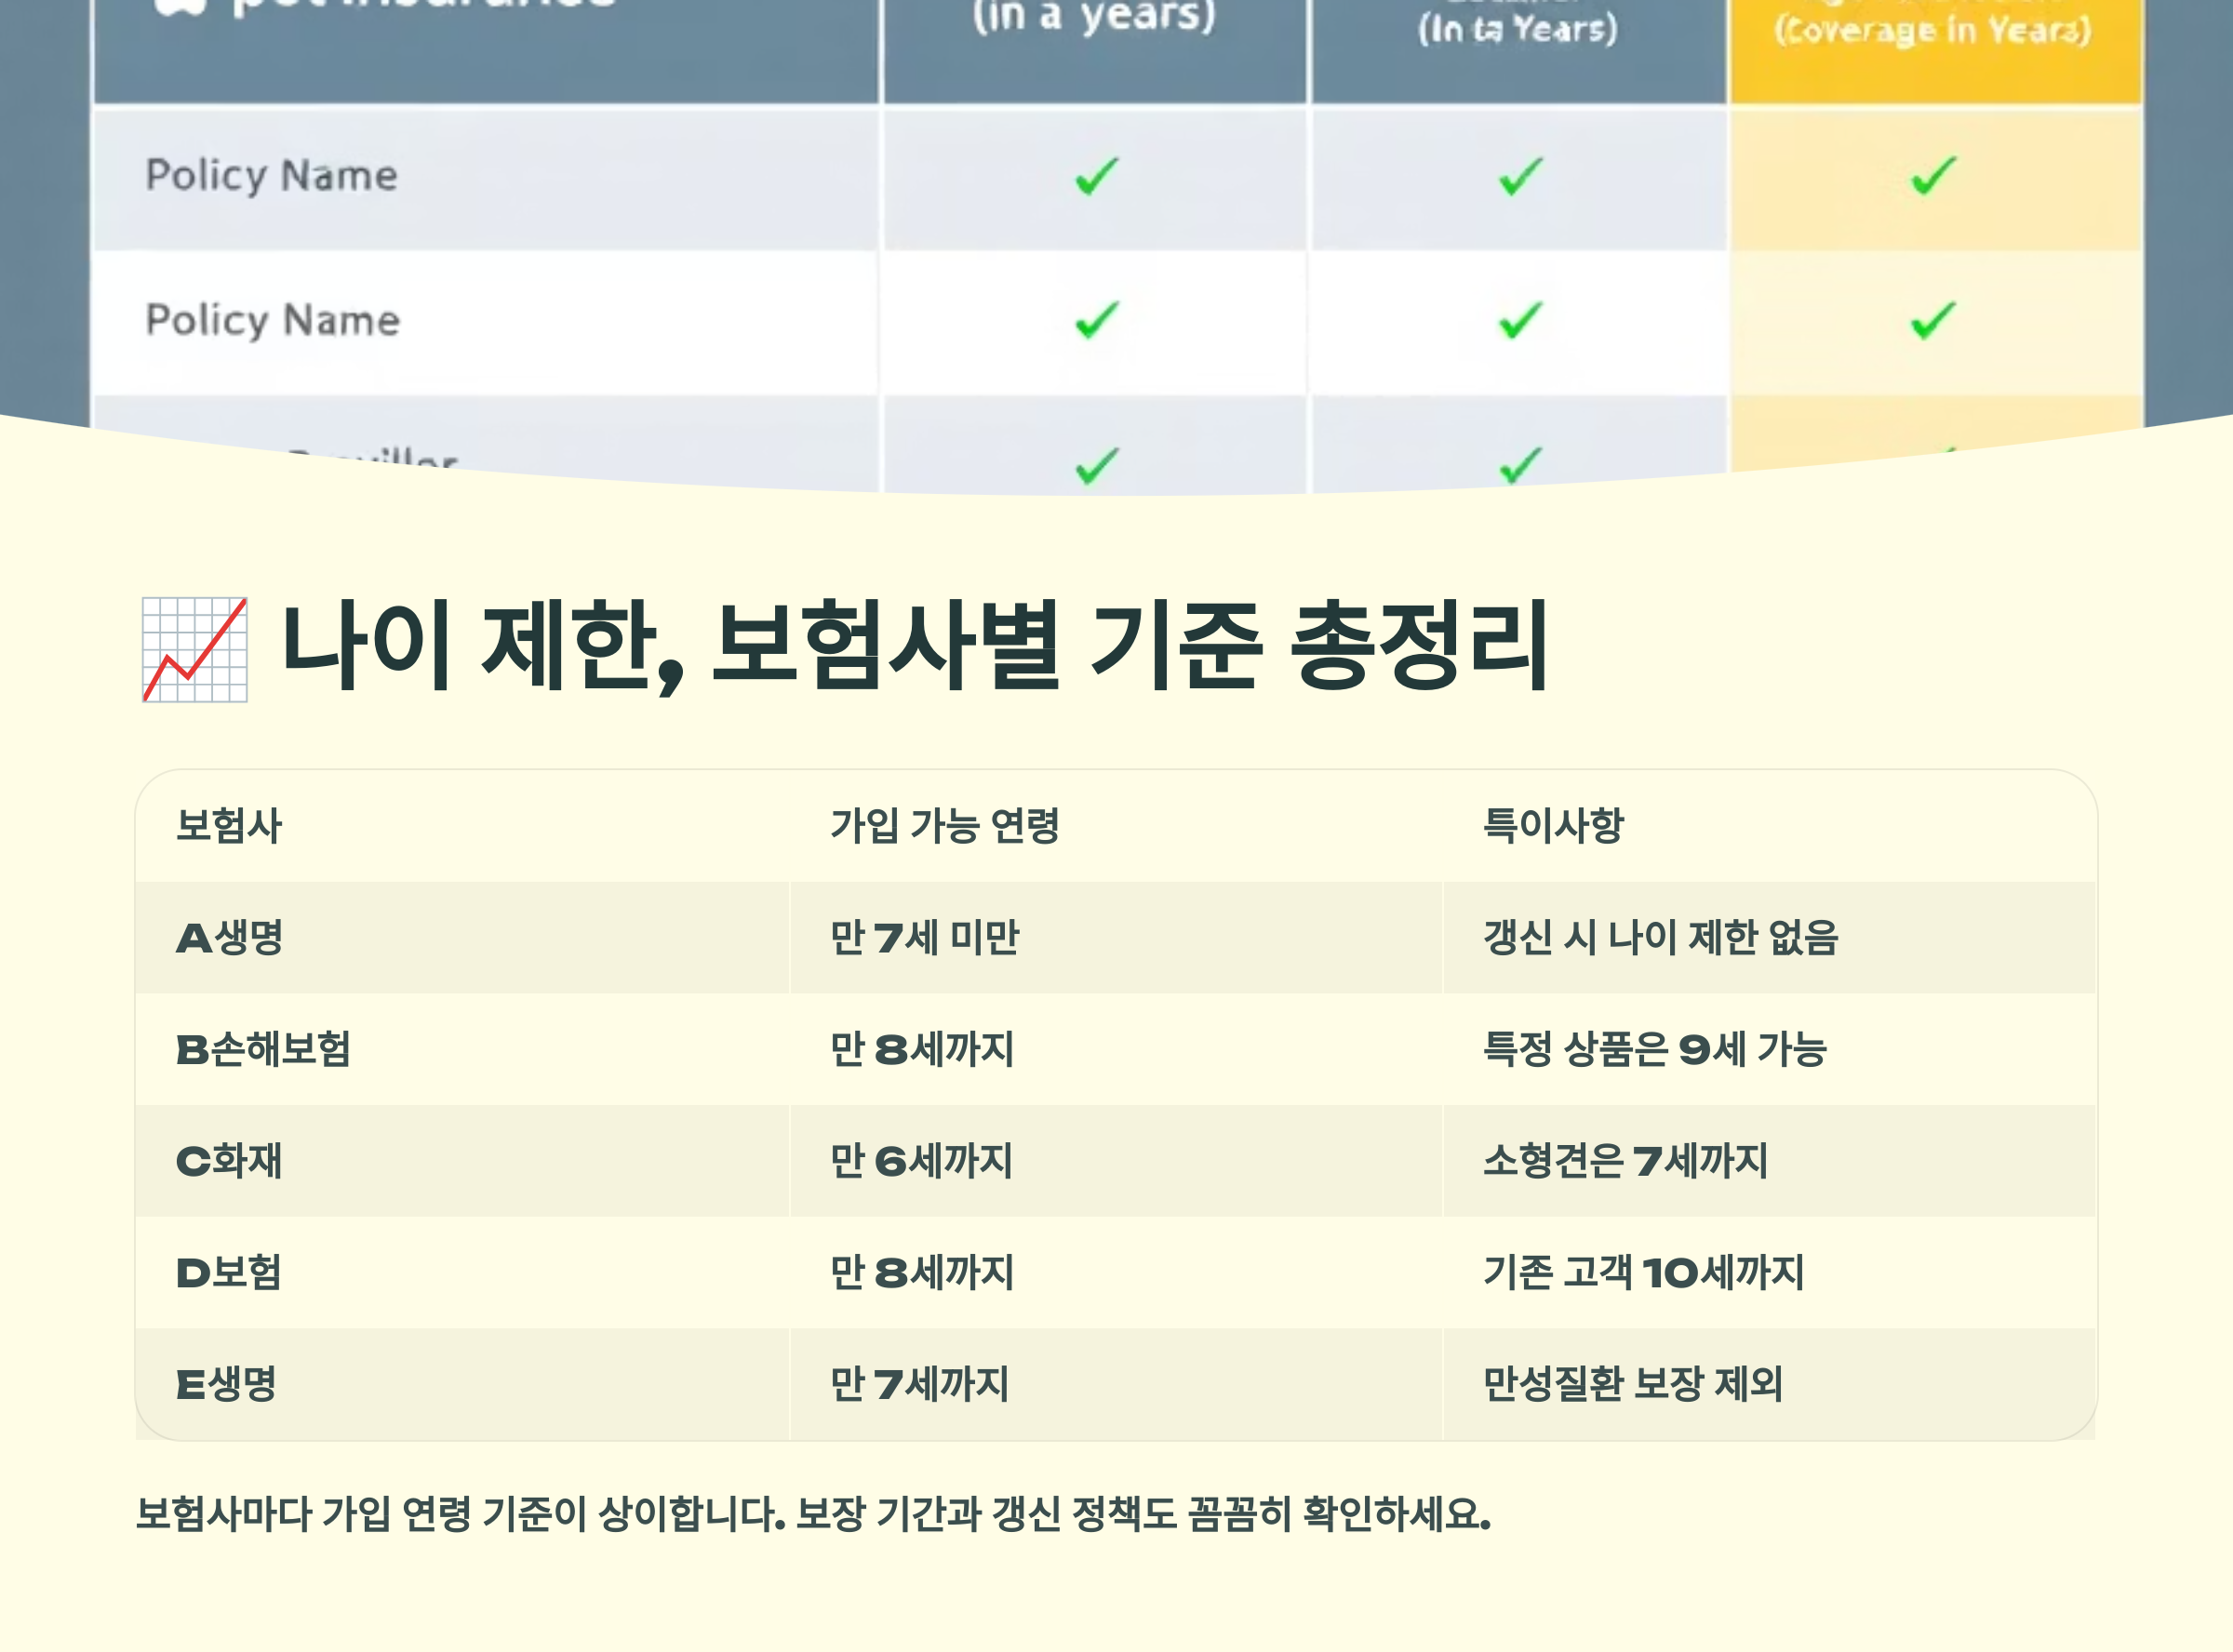Click third row partially hidden checkmark in first column

1096,465
